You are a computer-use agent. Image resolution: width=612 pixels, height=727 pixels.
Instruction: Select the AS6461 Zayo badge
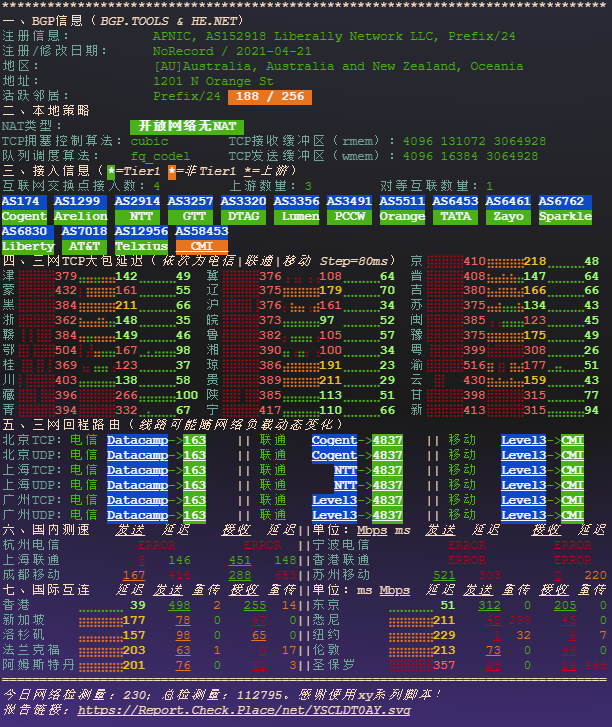(x=508, y=210)
